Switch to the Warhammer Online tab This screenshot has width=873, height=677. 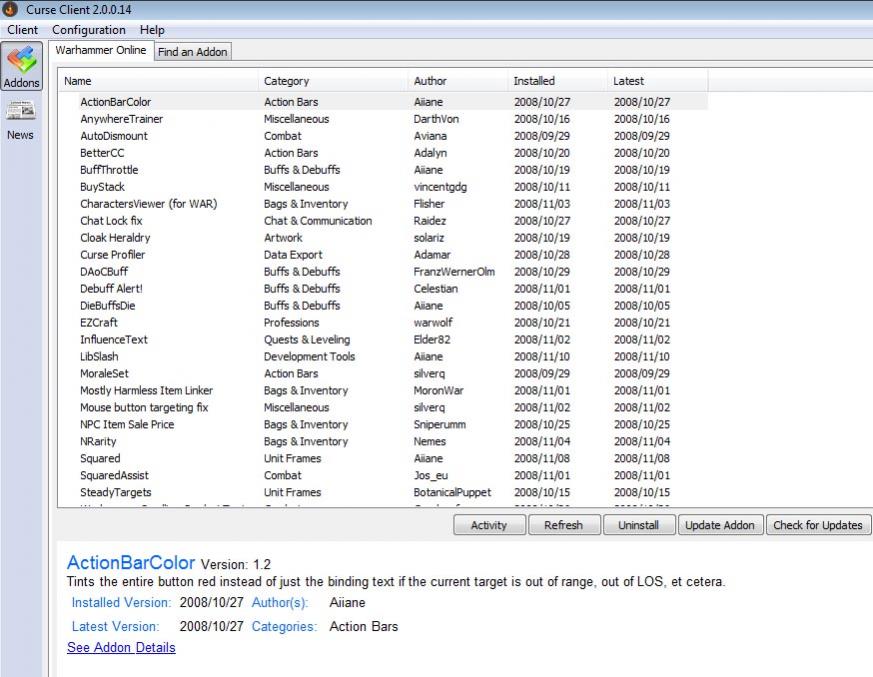tap(101, 50)
